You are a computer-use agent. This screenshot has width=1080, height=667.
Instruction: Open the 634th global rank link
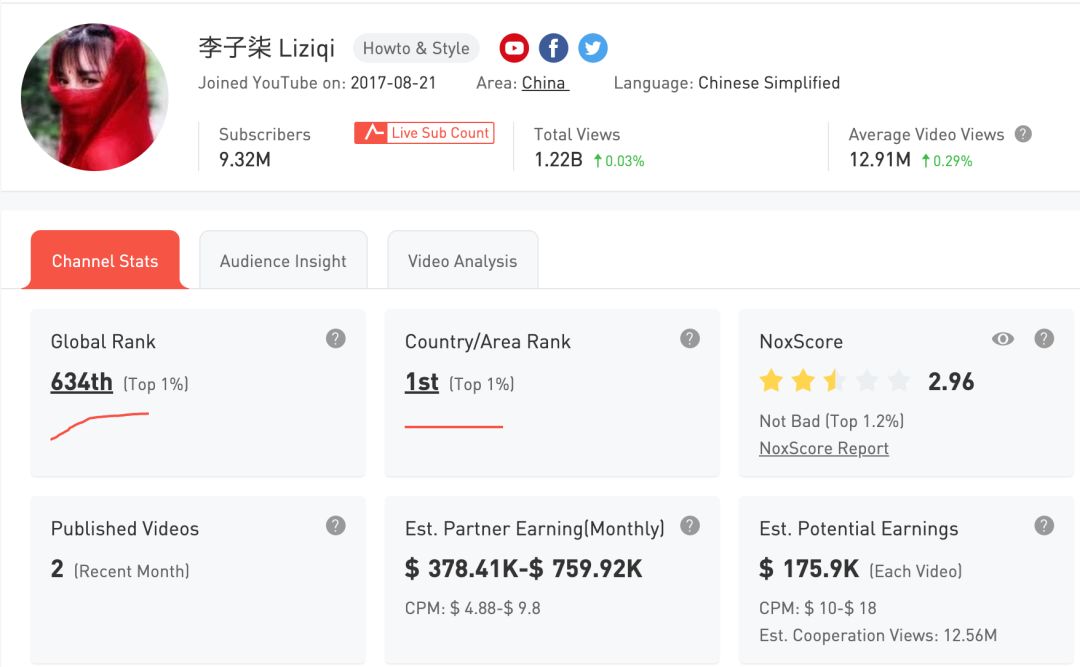pyautogui.click(x=82, y=382)
